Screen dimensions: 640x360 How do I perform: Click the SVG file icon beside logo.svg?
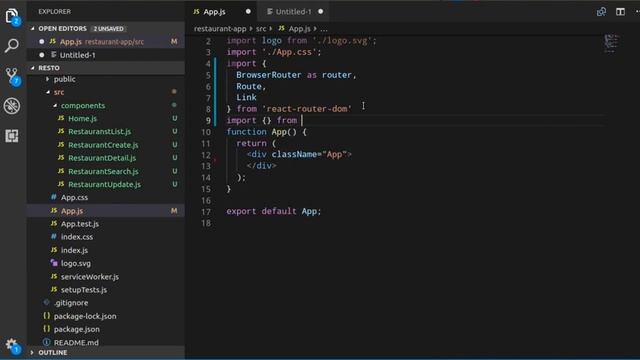click(54, 263)
